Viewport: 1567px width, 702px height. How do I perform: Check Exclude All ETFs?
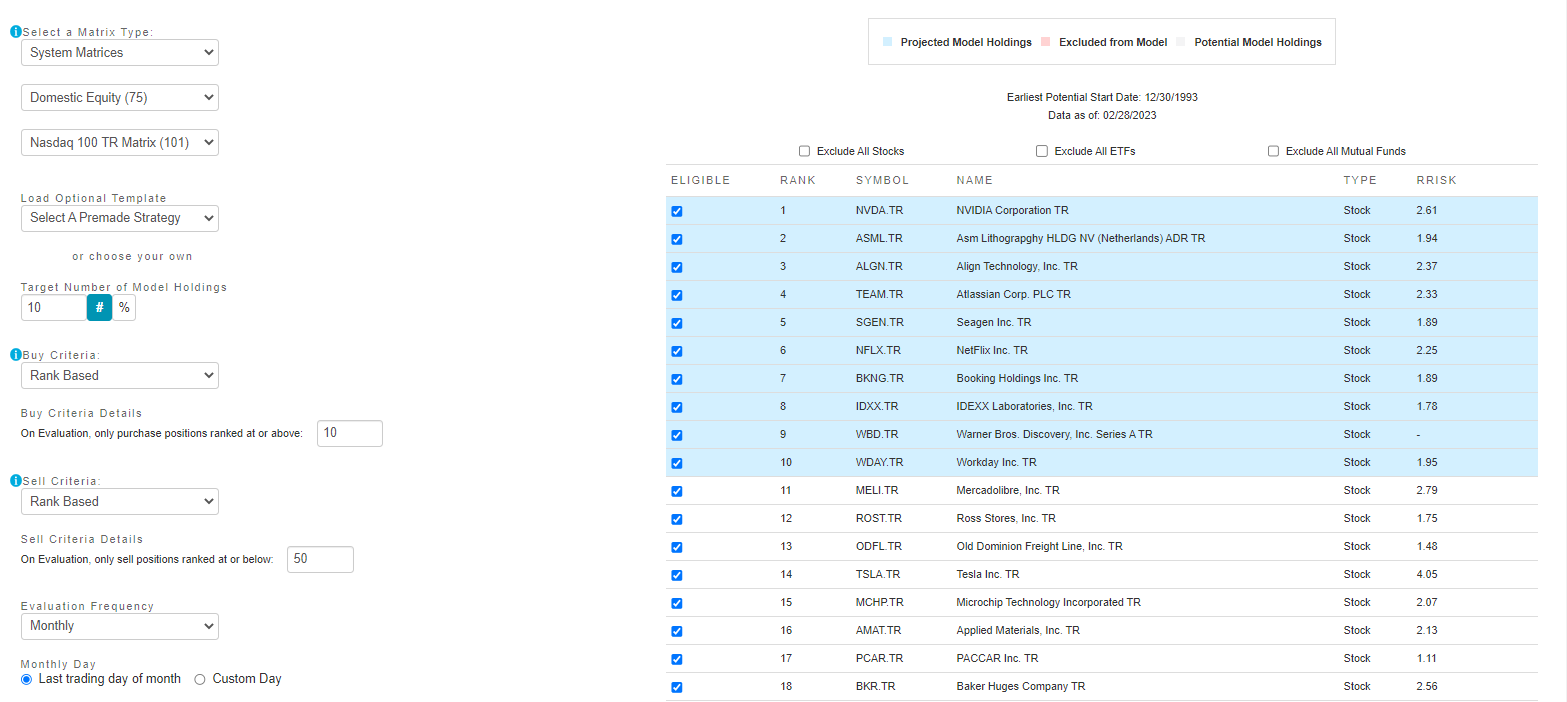point(1042,151)
